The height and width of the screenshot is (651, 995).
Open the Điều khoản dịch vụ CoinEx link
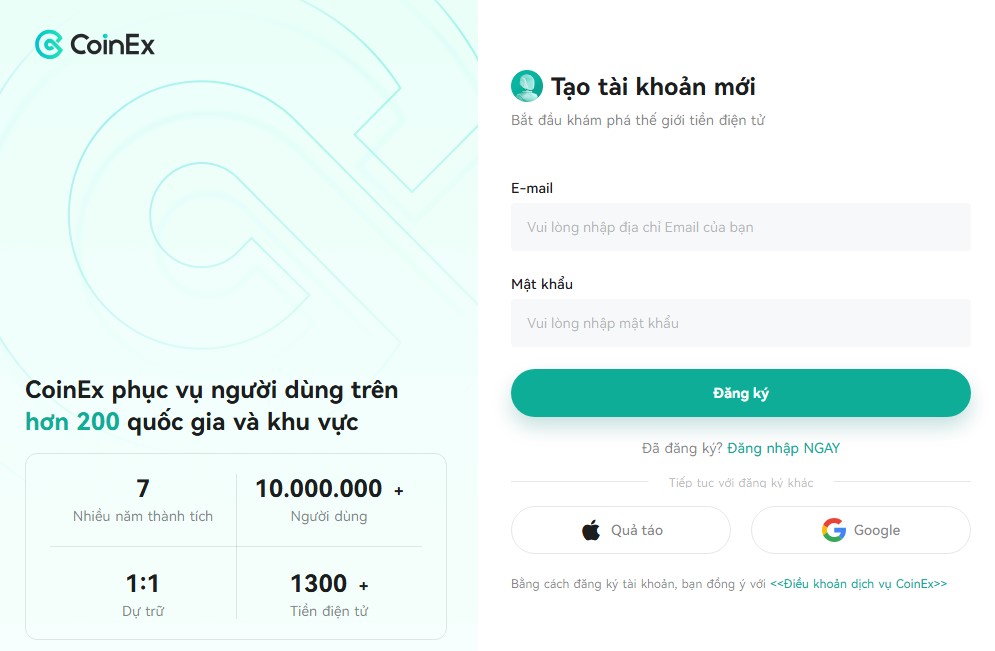tap(858, 583)
